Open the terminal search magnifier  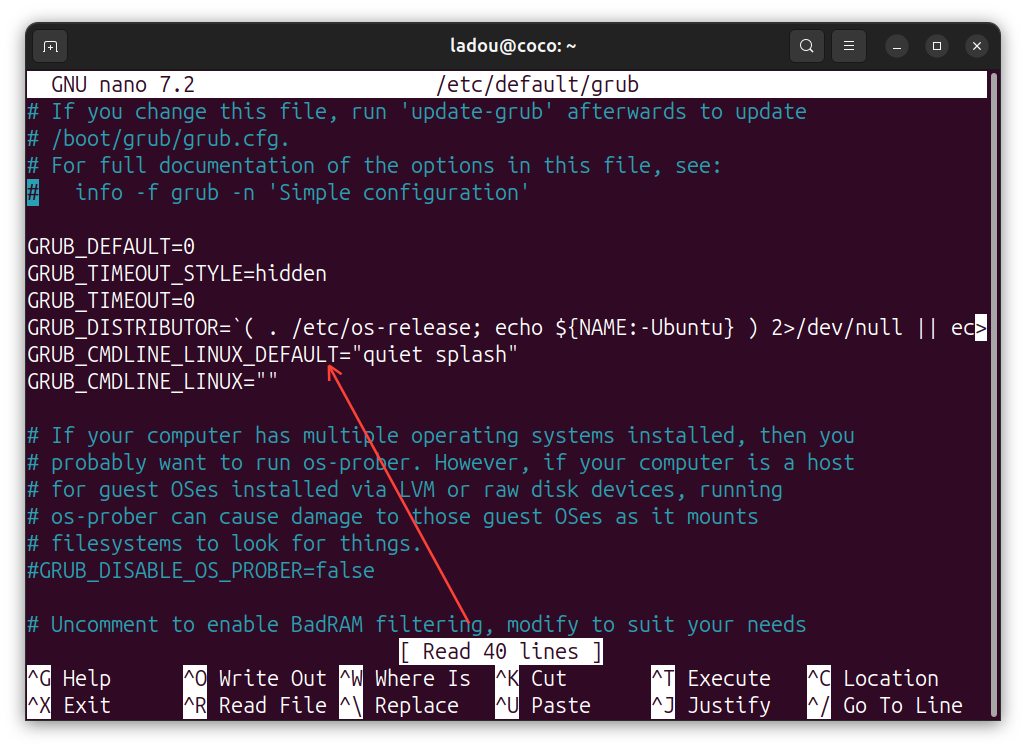[805, 45]
